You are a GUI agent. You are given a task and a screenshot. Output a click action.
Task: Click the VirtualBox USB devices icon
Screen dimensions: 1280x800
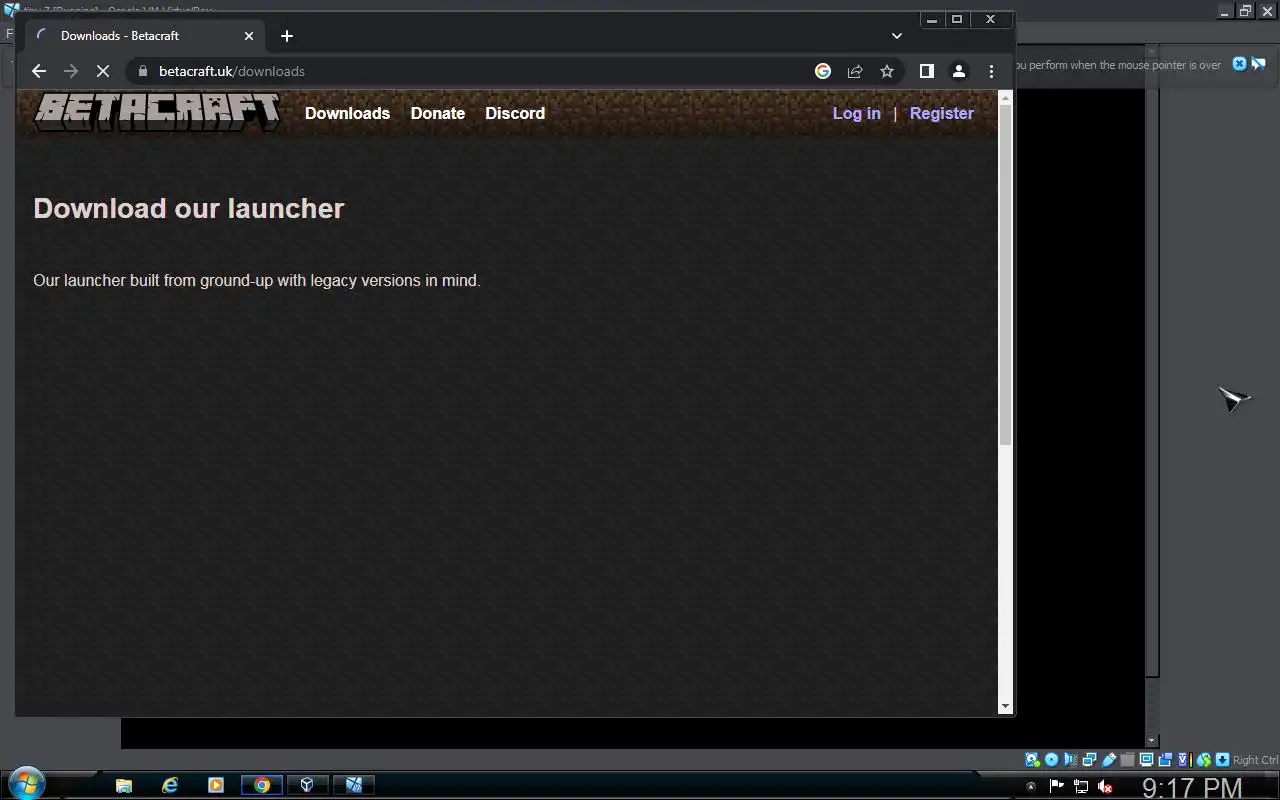[1109, 760]
